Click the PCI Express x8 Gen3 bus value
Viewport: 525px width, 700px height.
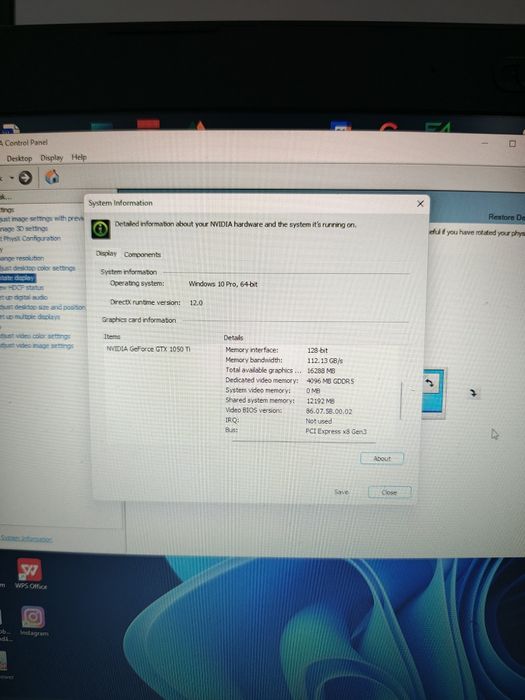pyautogui.click(x=336, y=432)
